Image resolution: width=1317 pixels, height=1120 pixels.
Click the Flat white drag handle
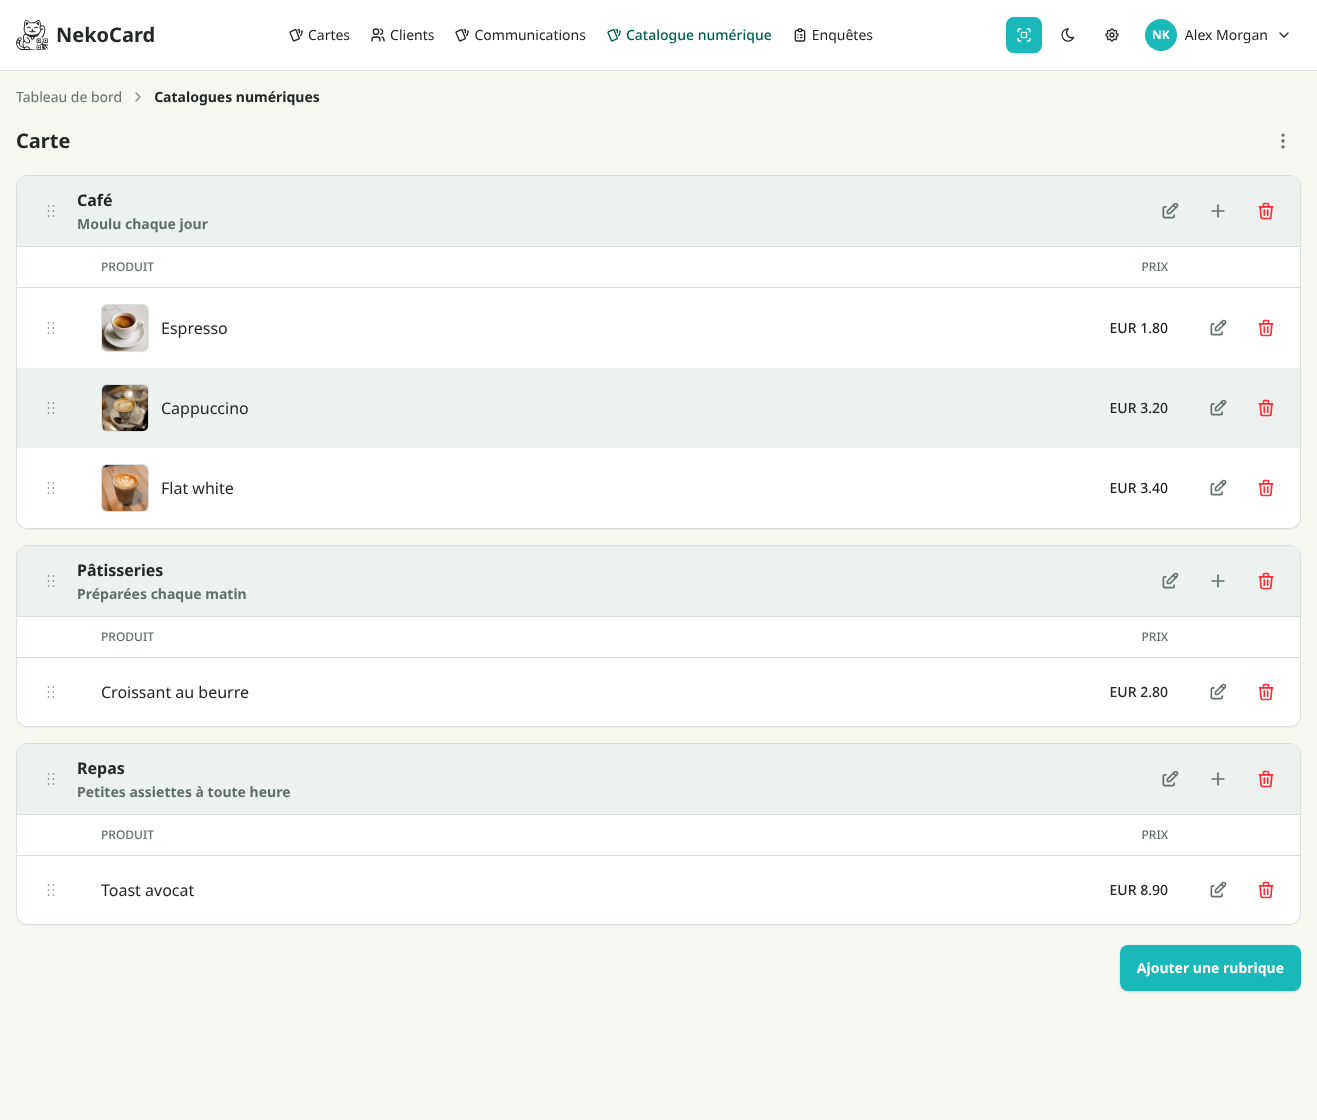click(51, 488)
